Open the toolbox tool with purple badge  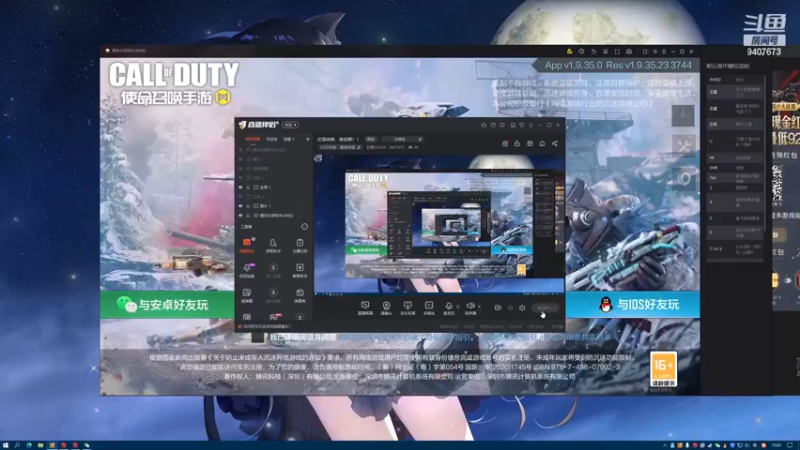pos(247,269)
